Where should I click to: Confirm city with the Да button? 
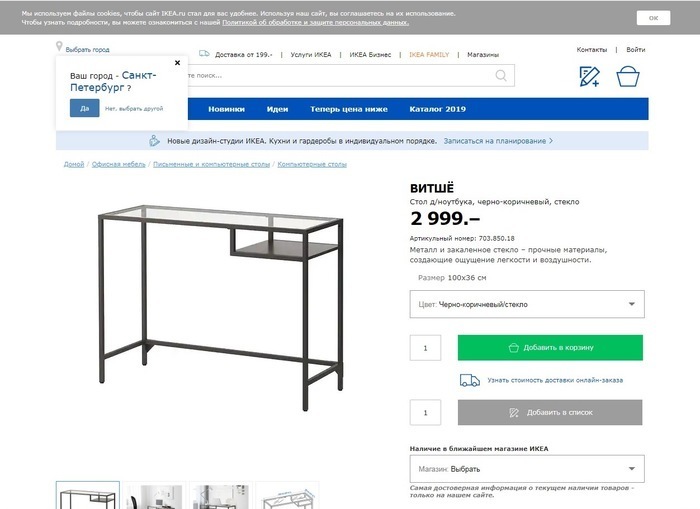point(84,108)
